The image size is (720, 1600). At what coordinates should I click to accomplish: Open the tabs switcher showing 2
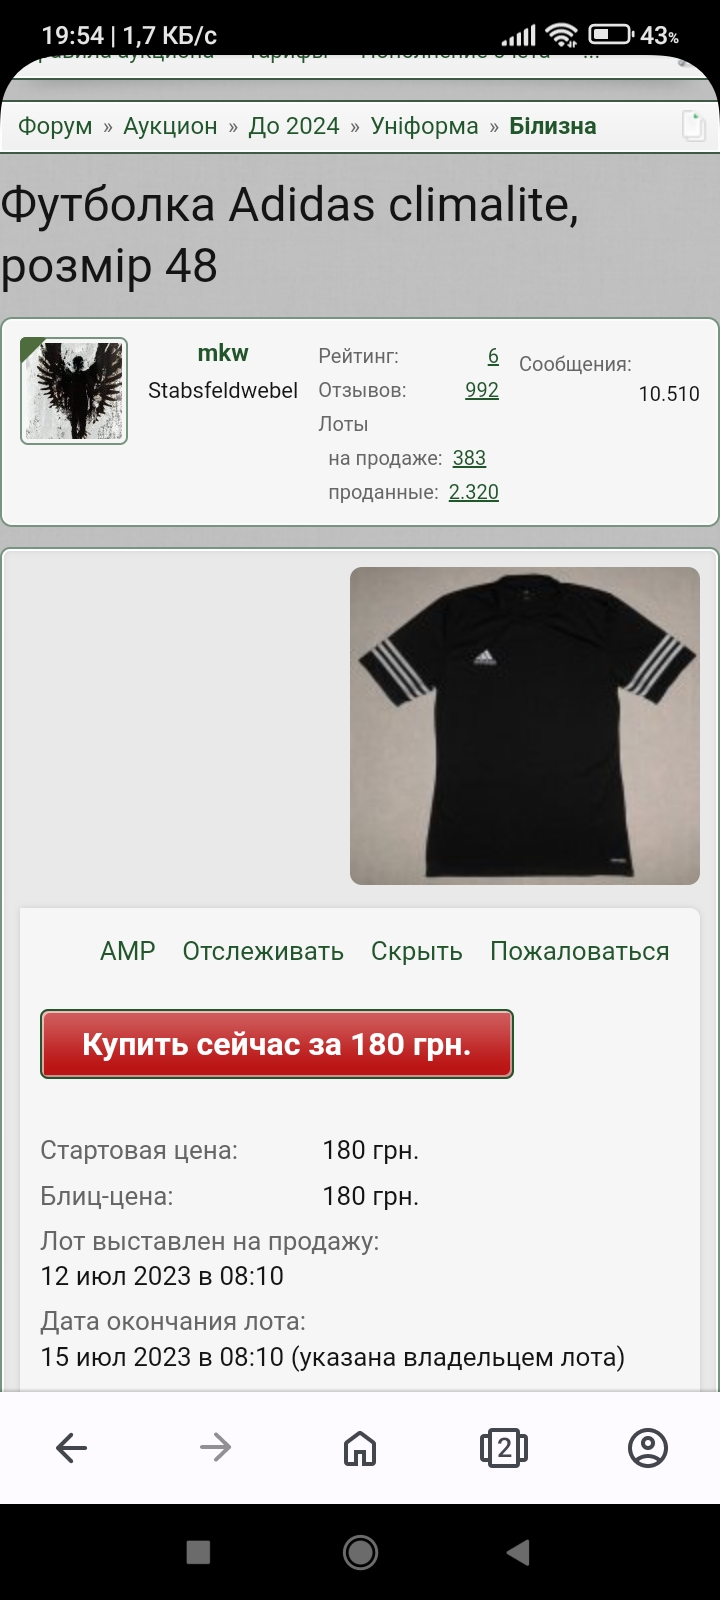504,1447
